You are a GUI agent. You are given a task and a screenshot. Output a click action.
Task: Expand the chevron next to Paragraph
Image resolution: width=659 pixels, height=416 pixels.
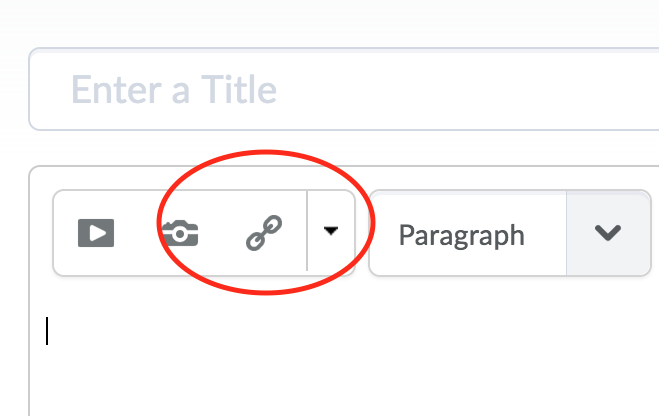pyautogui.click(x=608, y=234)
